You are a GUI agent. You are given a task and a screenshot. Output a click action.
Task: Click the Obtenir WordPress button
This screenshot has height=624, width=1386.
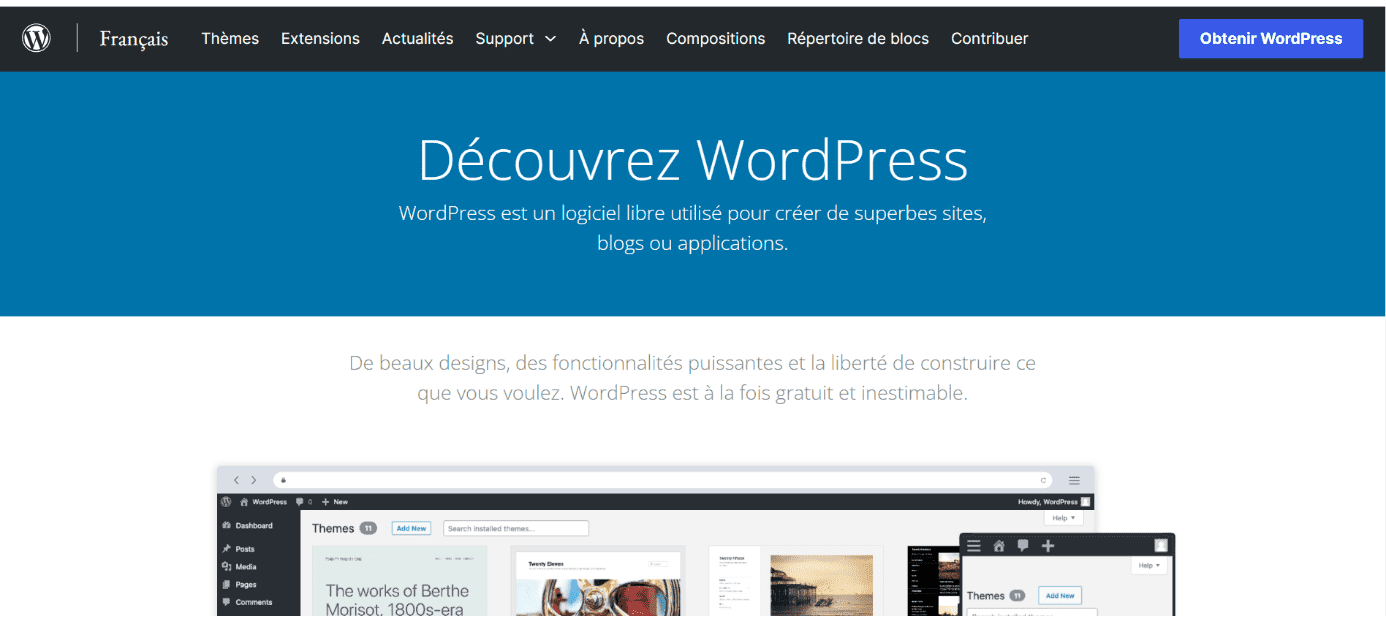[x=1270, y=39]
